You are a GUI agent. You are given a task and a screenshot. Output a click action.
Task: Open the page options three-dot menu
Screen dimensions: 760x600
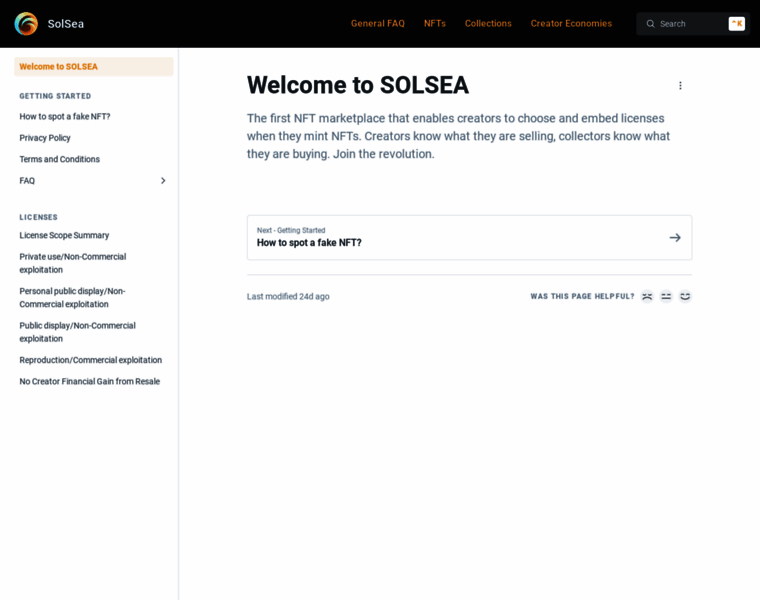(680, 85)
